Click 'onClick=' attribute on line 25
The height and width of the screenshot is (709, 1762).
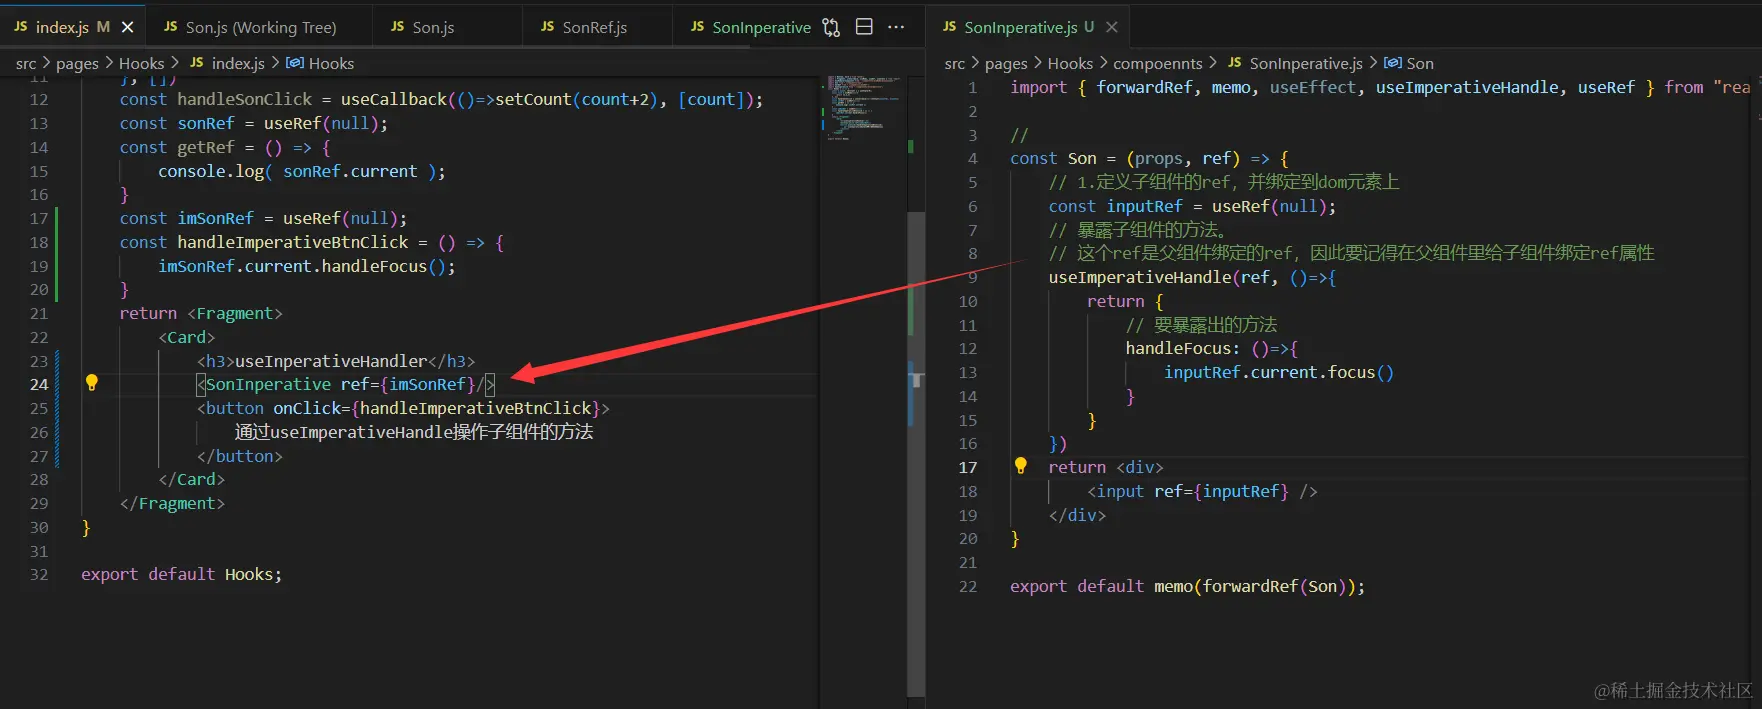click(312, 408)
